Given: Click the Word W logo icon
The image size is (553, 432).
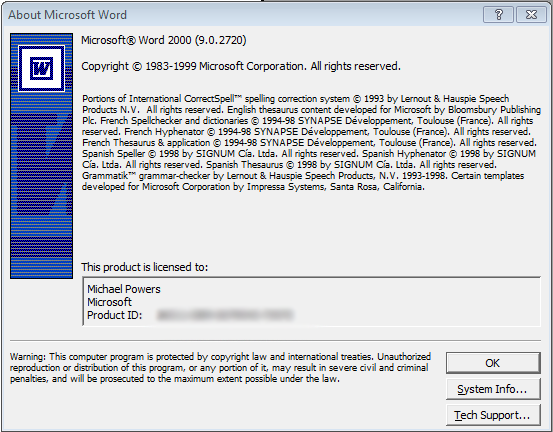Looking at the screenshot, I should coord(42,68).
